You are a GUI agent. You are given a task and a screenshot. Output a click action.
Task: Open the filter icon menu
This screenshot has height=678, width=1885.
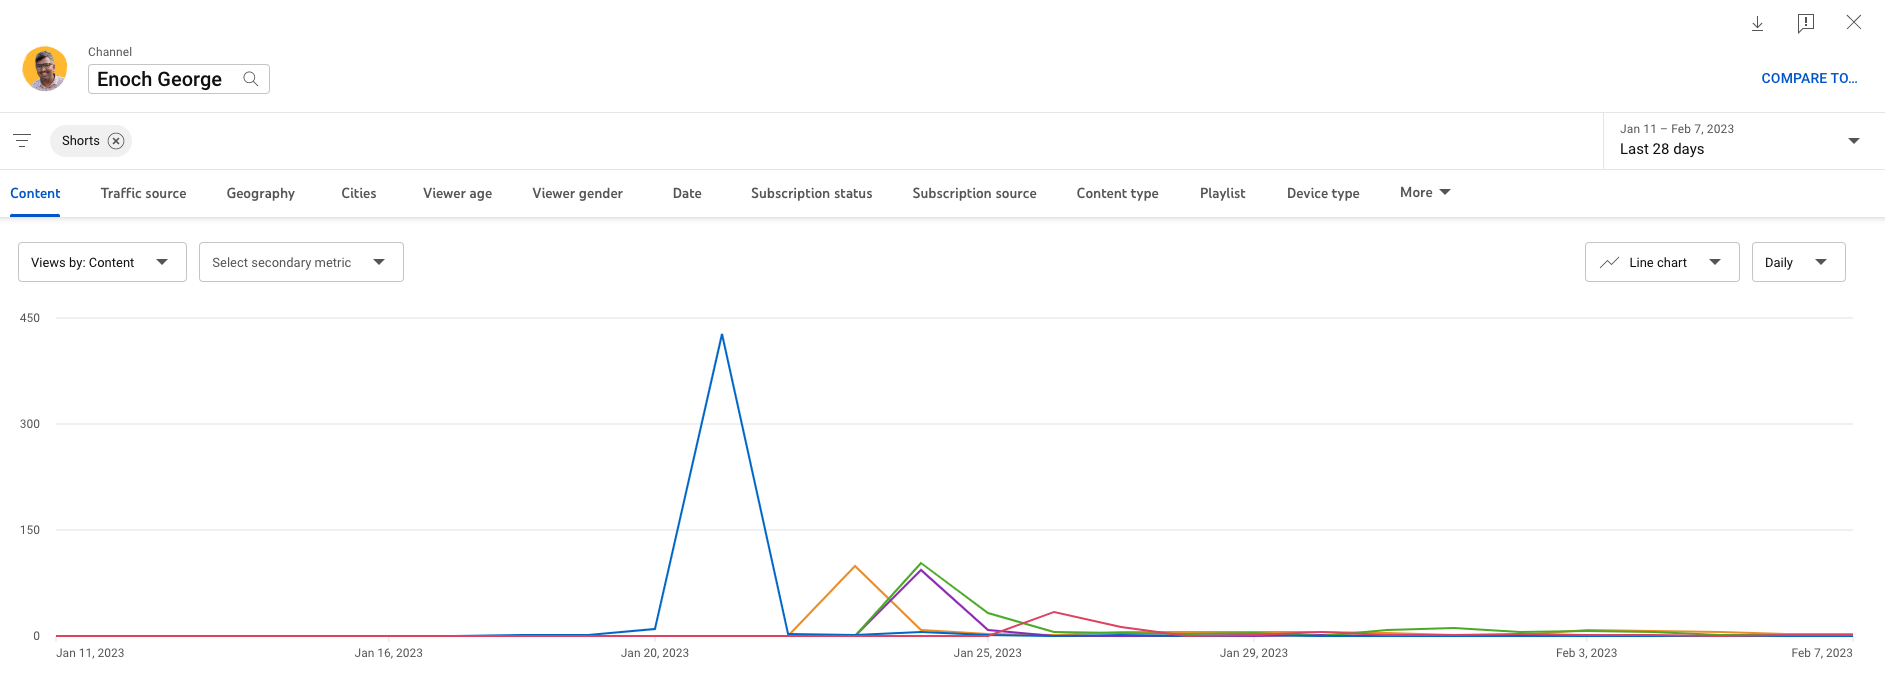22,141
